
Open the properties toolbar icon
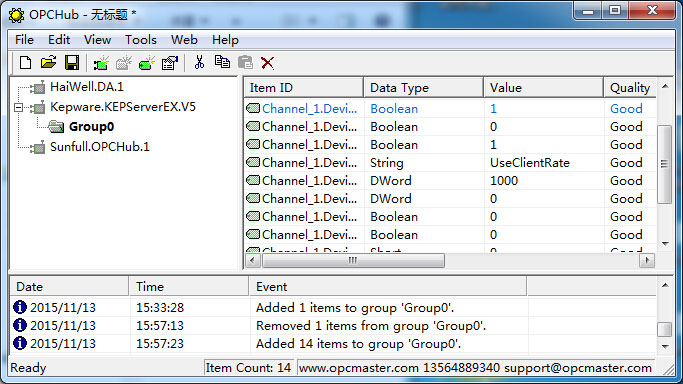[170, 63]
